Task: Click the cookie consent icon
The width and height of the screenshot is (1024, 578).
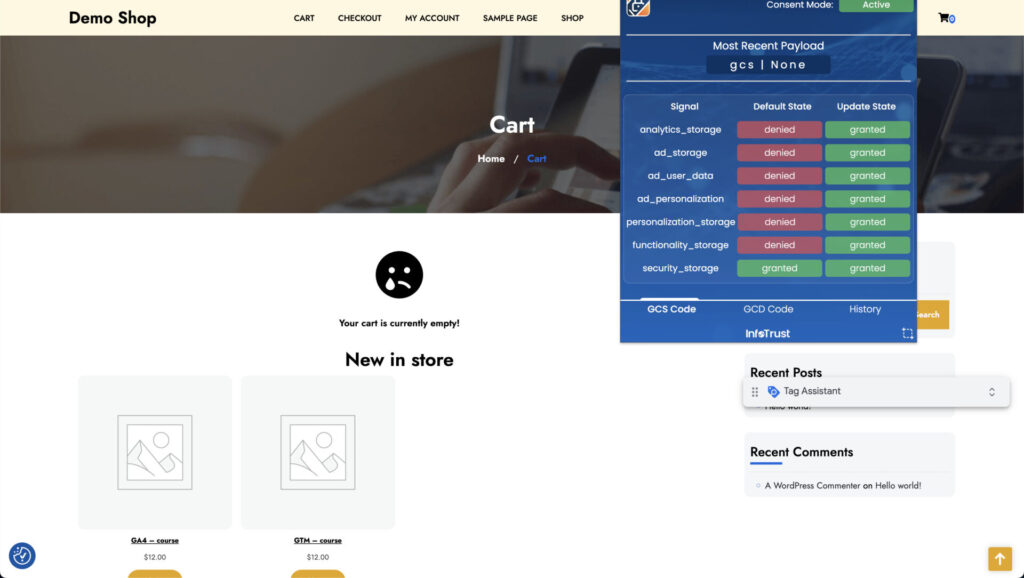Action: tap(22, 555)
